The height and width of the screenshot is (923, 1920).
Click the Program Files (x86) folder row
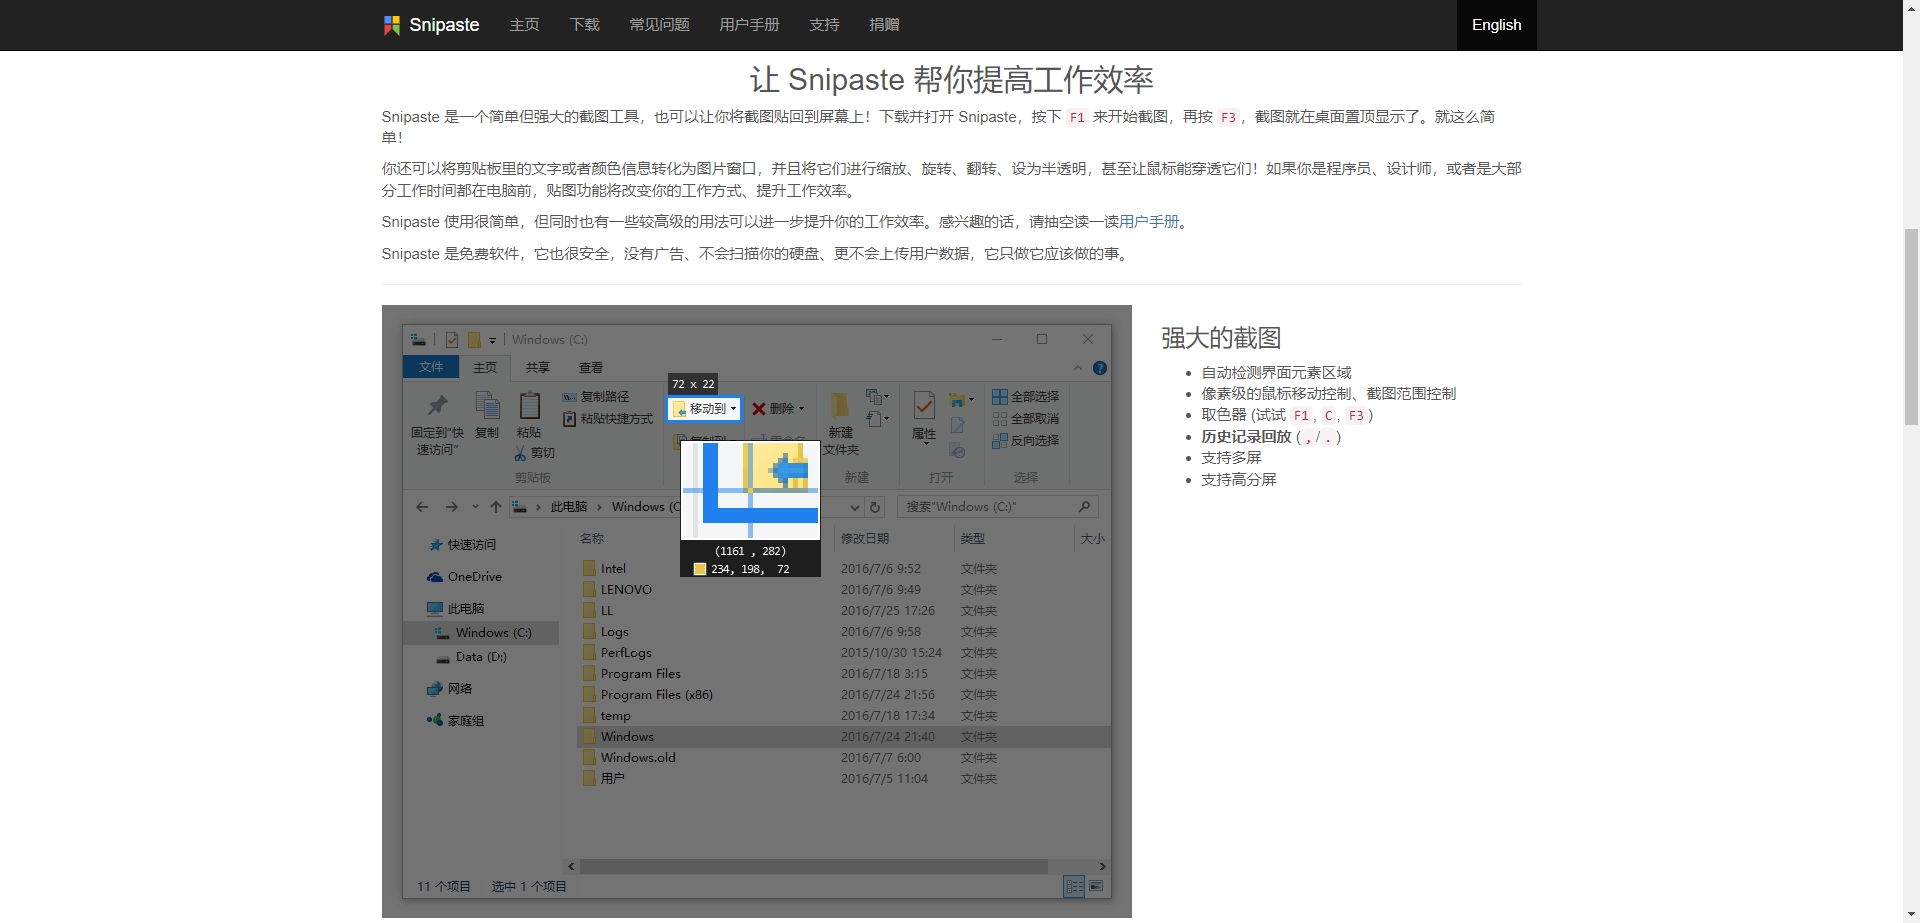(844, 695)
